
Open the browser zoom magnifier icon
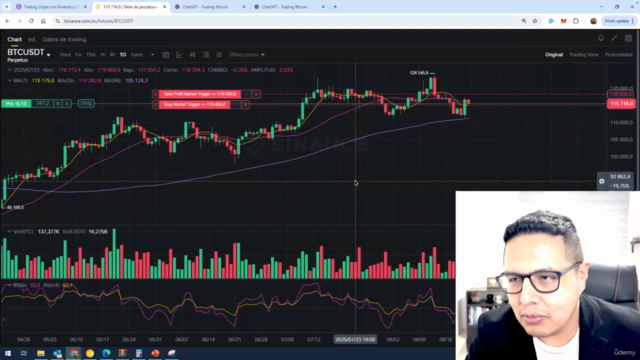click(524, 21)
